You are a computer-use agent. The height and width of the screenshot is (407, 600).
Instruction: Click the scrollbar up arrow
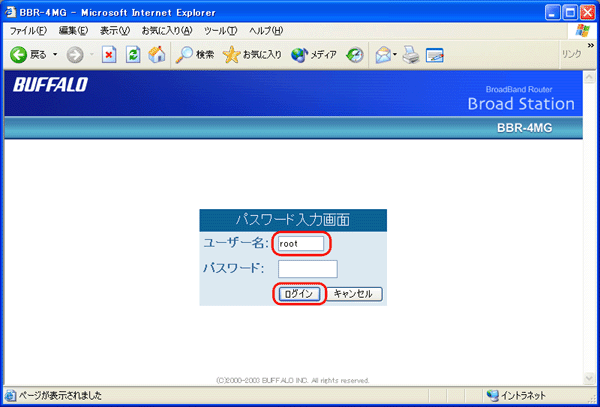point(589,77)
